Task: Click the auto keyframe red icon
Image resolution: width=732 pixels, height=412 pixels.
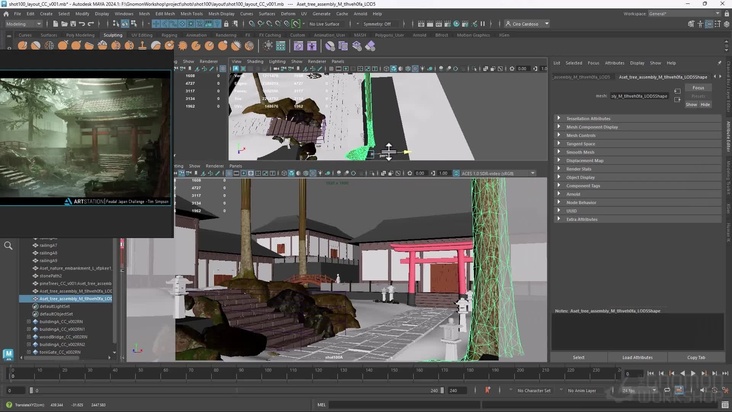Action: 487,390
